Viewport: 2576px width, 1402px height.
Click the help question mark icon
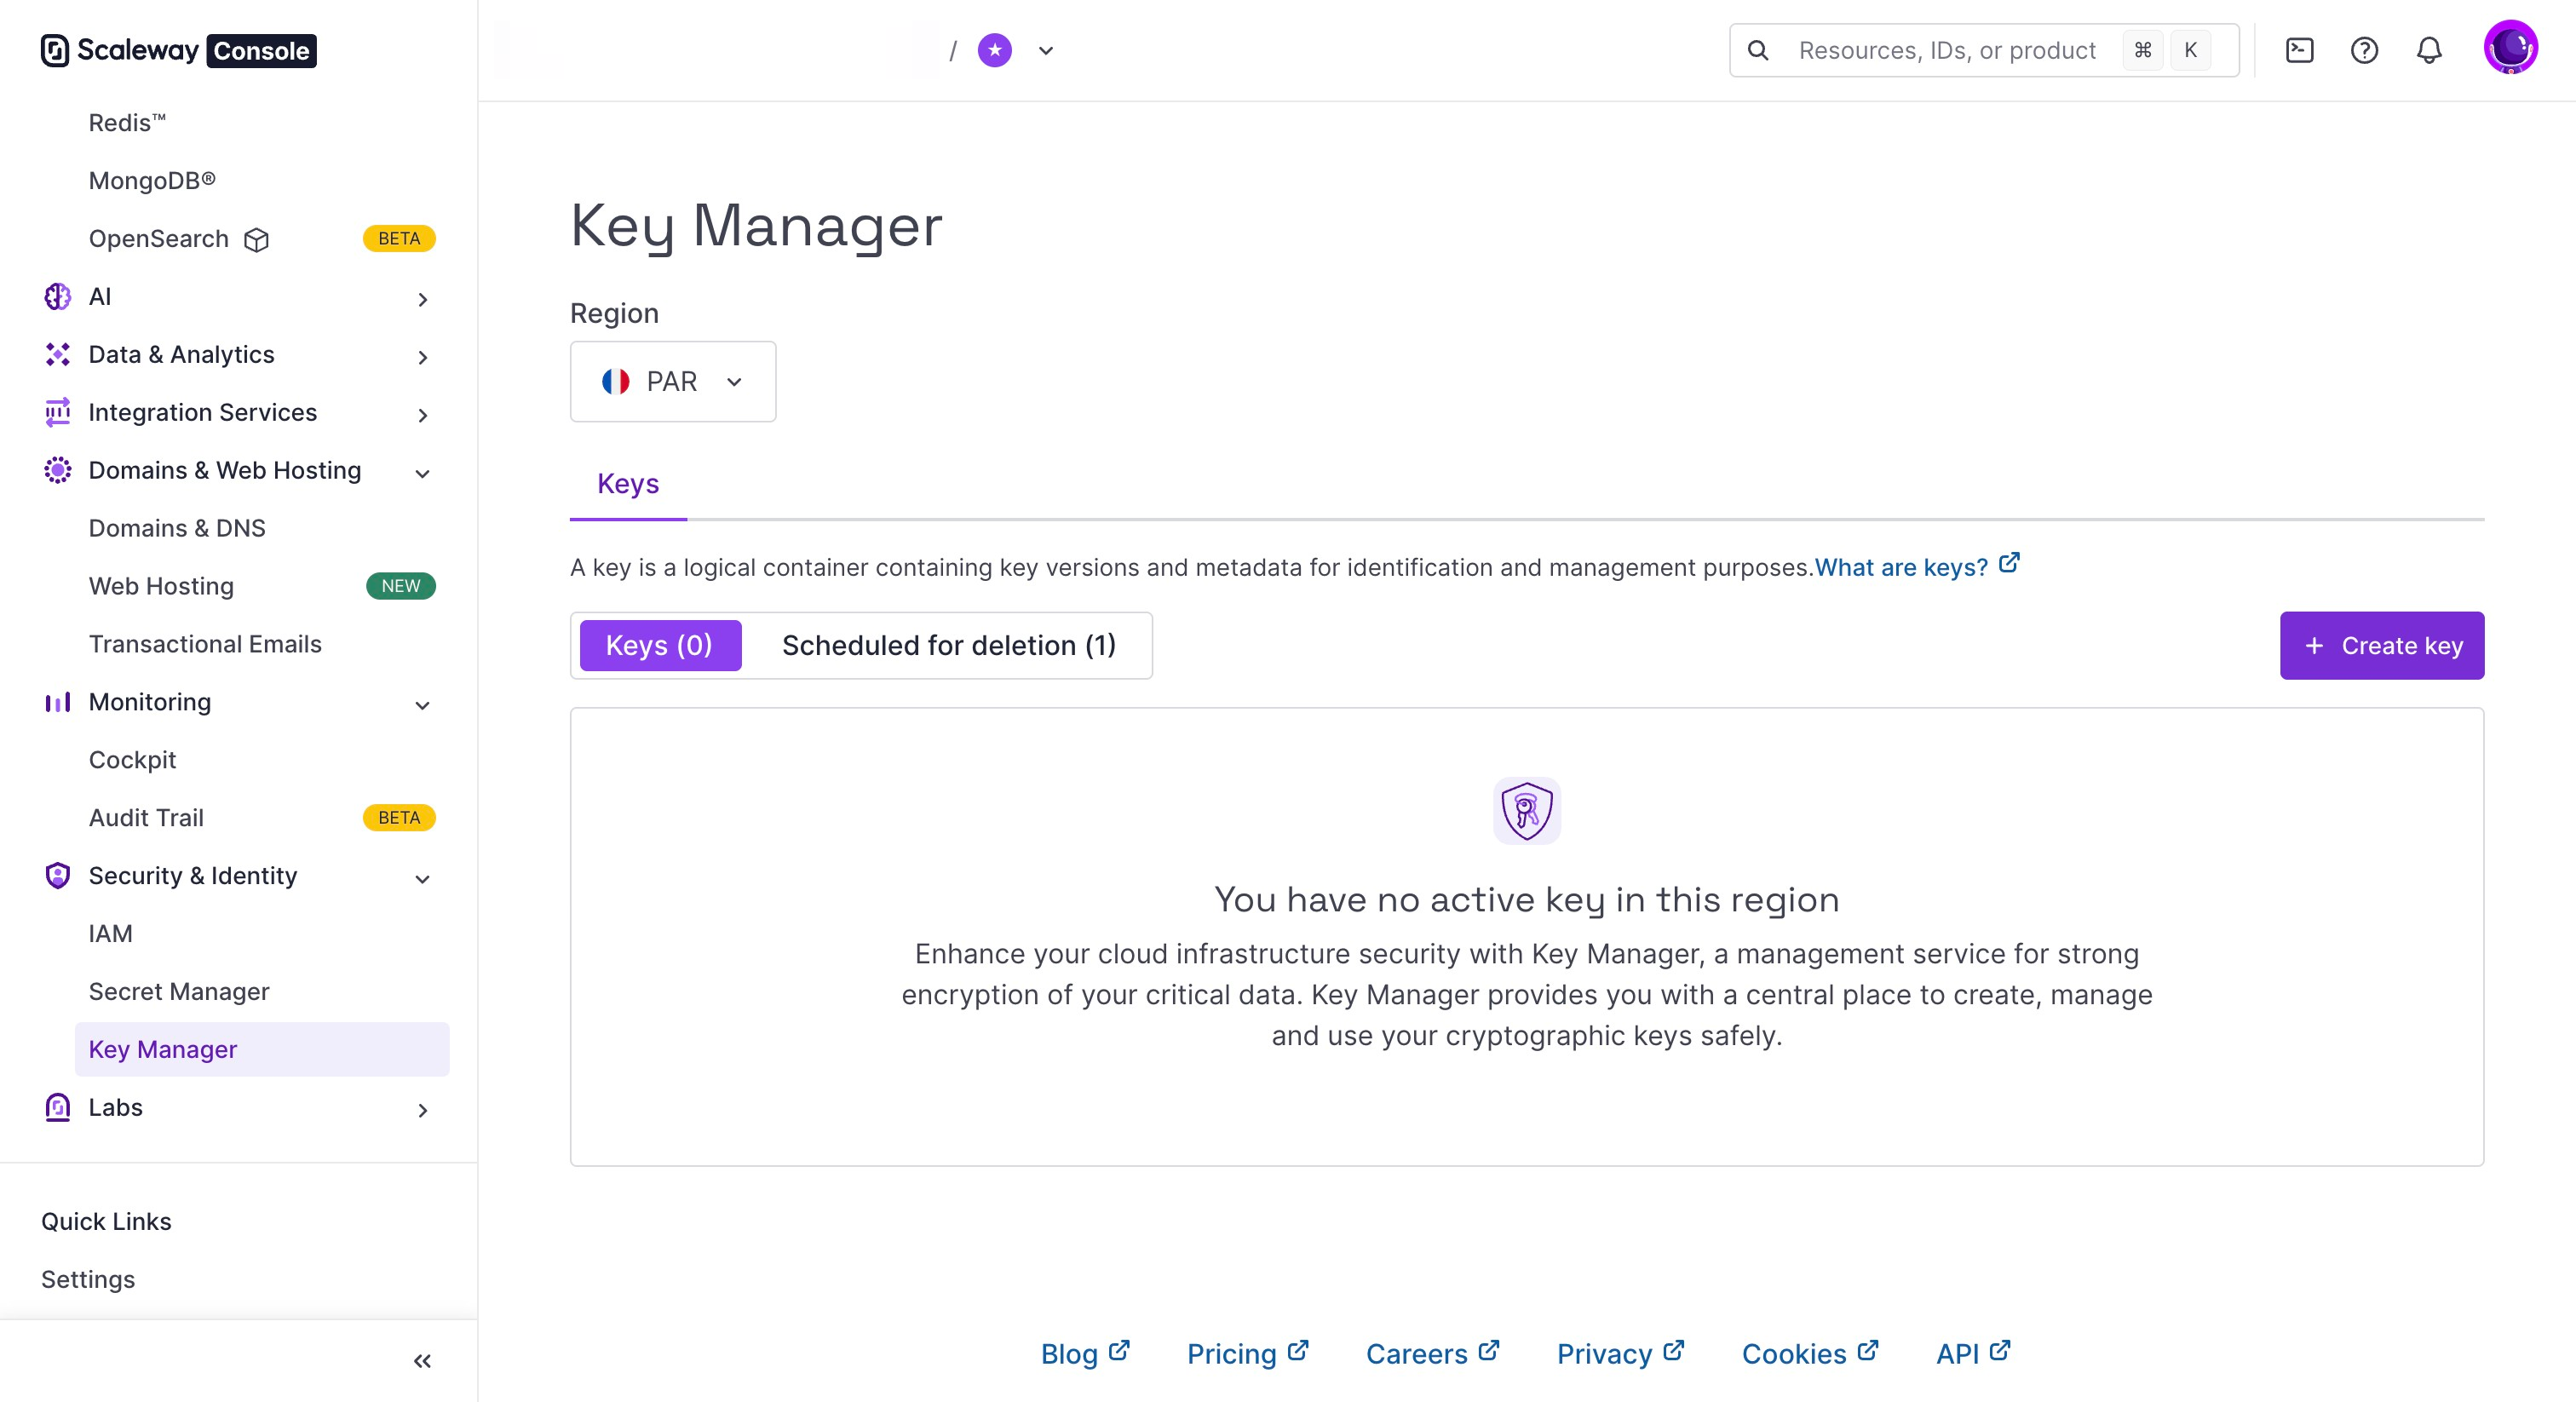coord(2364,50)
